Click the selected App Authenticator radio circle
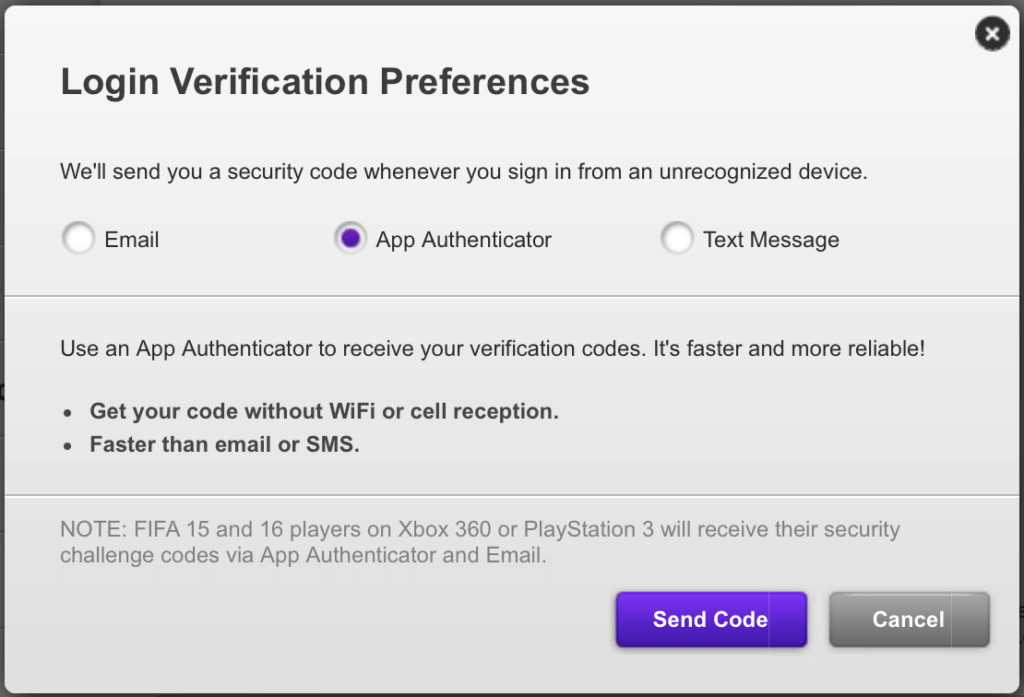Screen dimensions: 1024x697 point(350,239)
